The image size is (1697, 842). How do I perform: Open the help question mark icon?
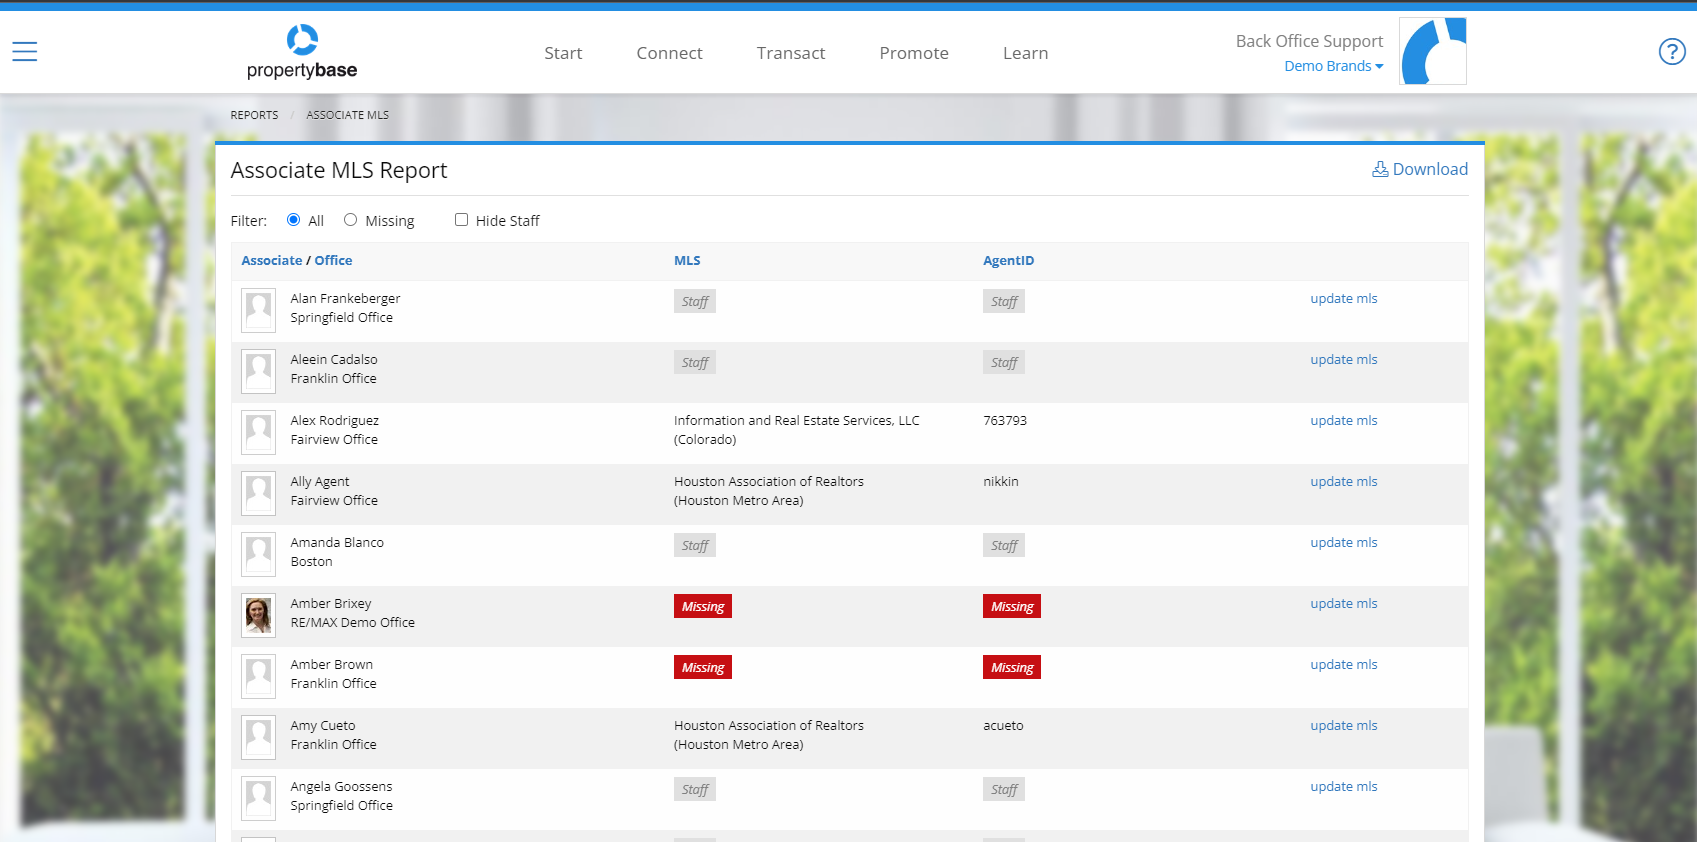click(x=1671, y=51)
